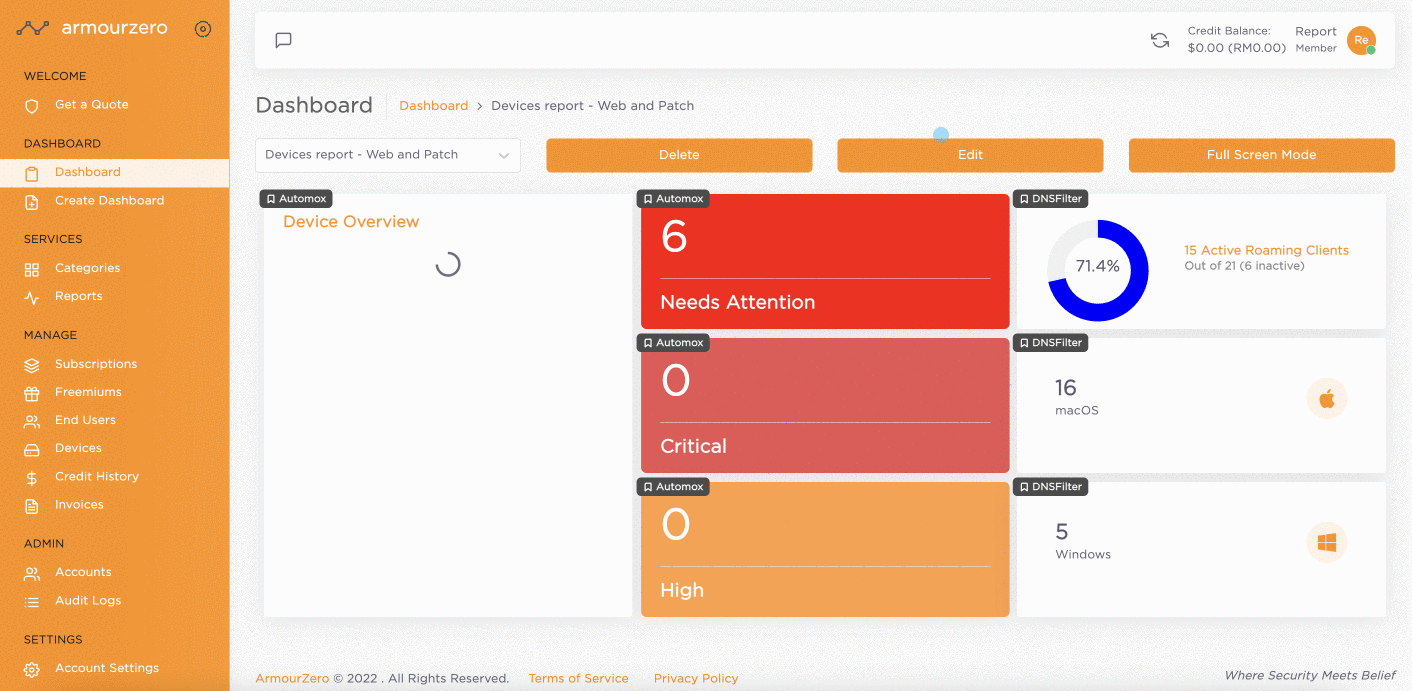This screenshot has height=691, width=1412.
Task: Click the gift icon beside Freemiums
Action: pos(32,393)
